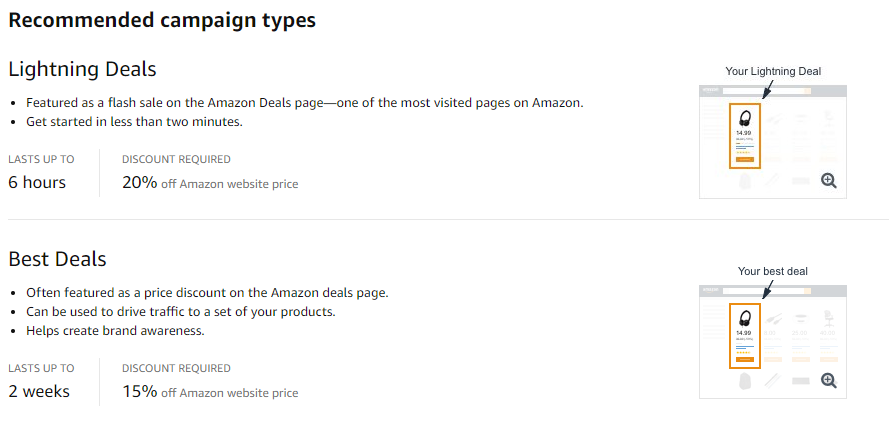Screen dimensions: 894x423
Task: Open the Lightning Deals heading
Action: 82,70
